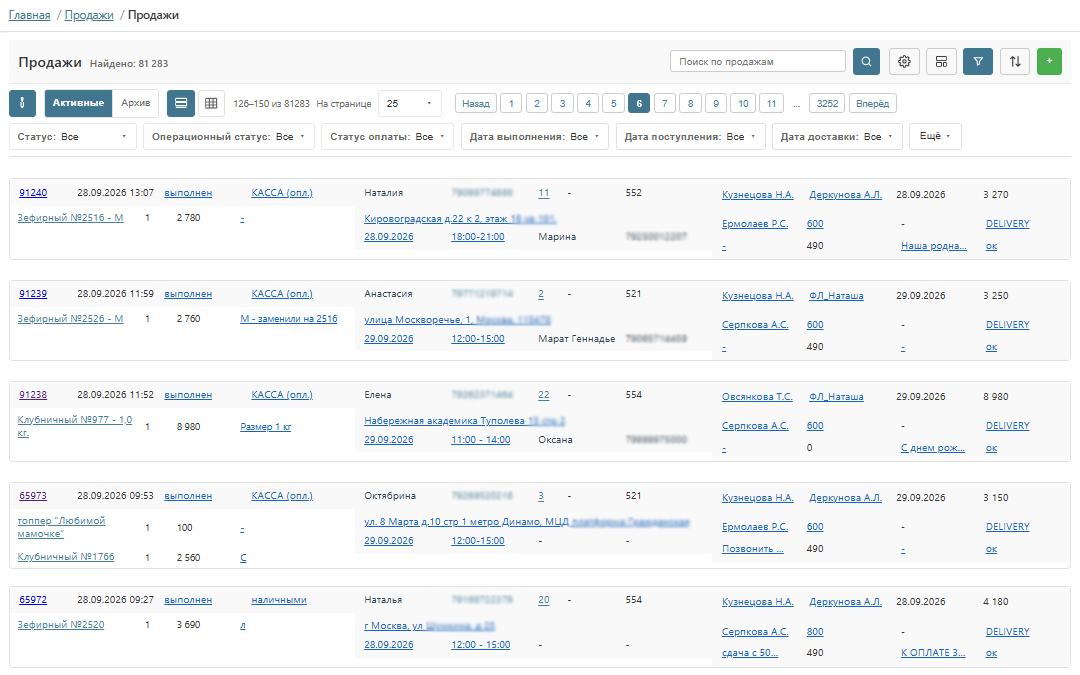The width and height of the screenshot is (1080, 675).
Task: Open Овсянкова Т.С. employee link
Action: pos(757,397)
